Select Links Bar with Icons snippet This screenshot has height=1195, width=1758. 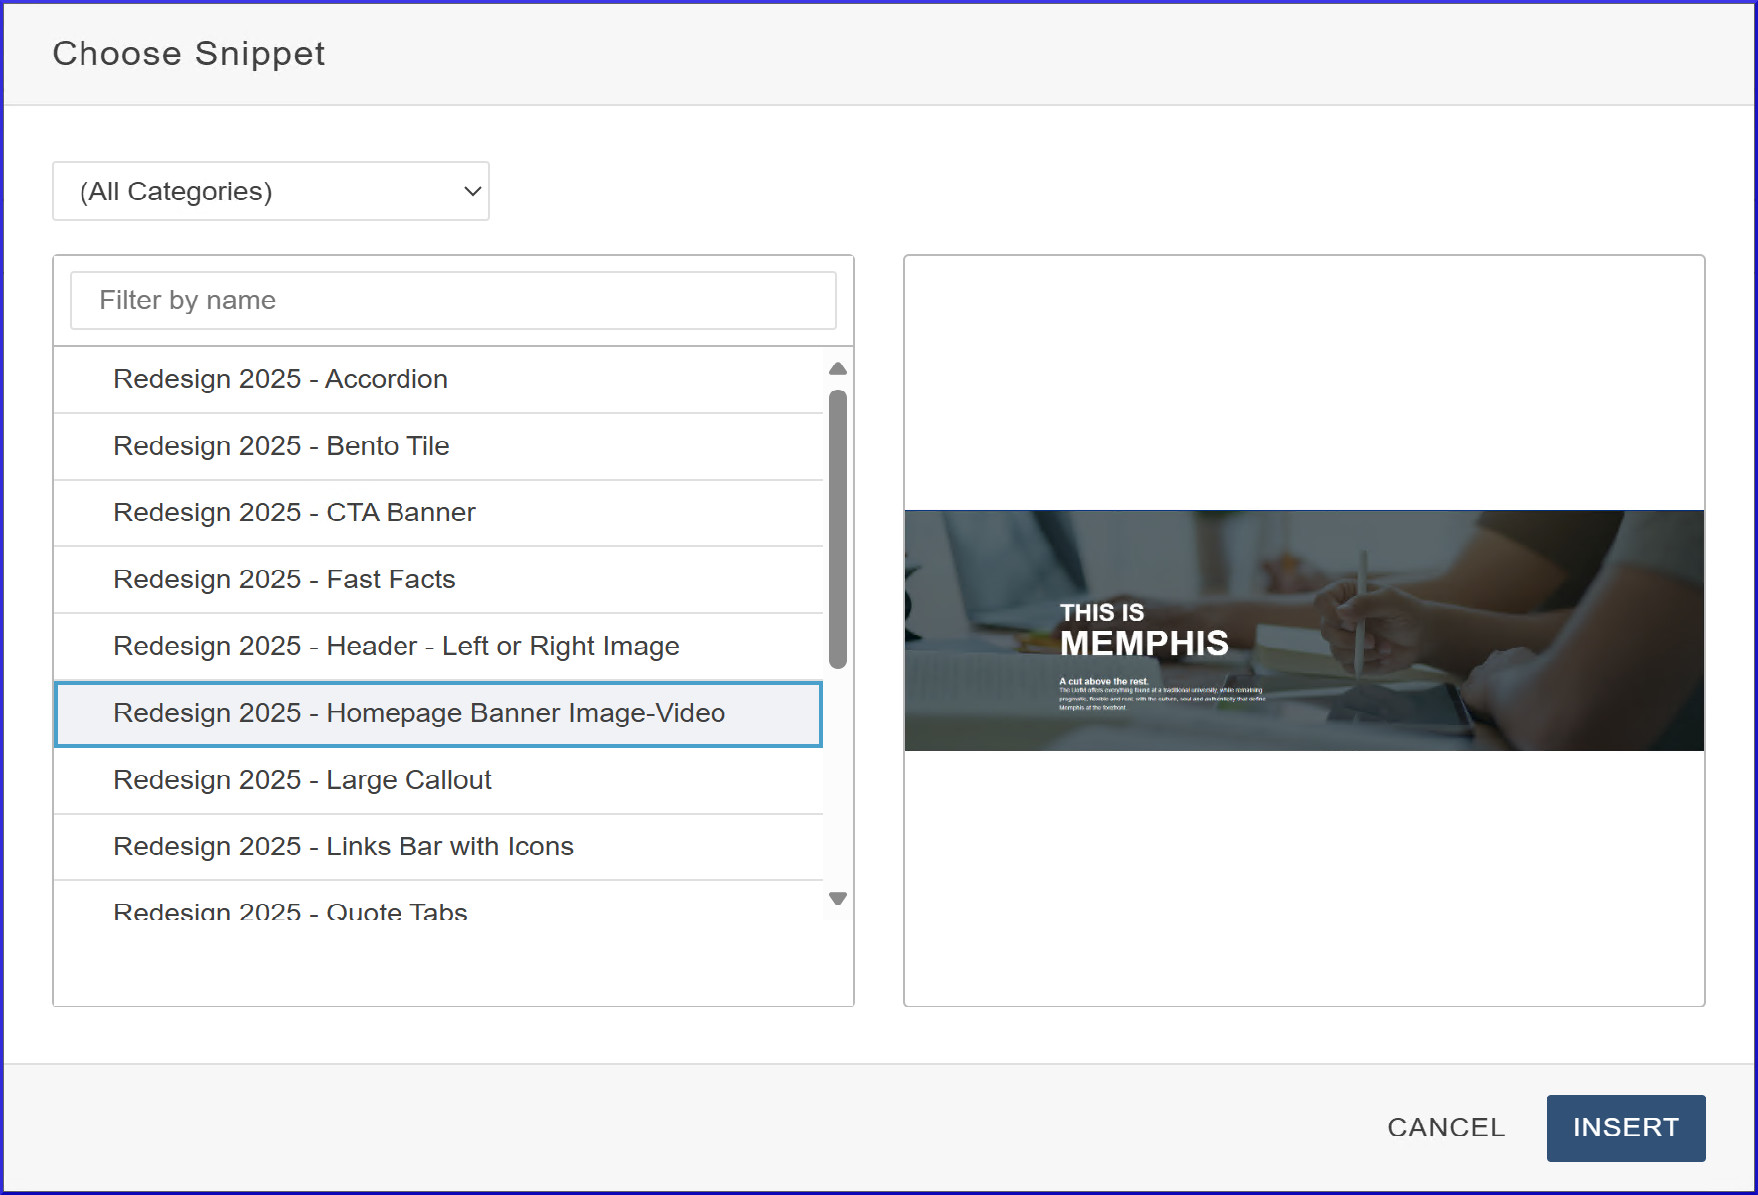coord(343,846)
